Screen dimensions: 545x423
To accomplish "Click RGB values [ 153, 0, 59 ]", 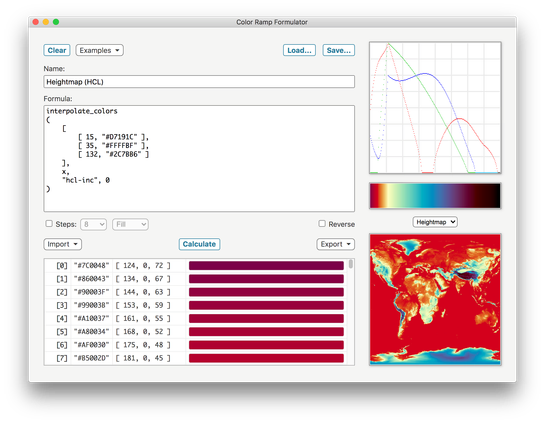I will click(143, 305).
